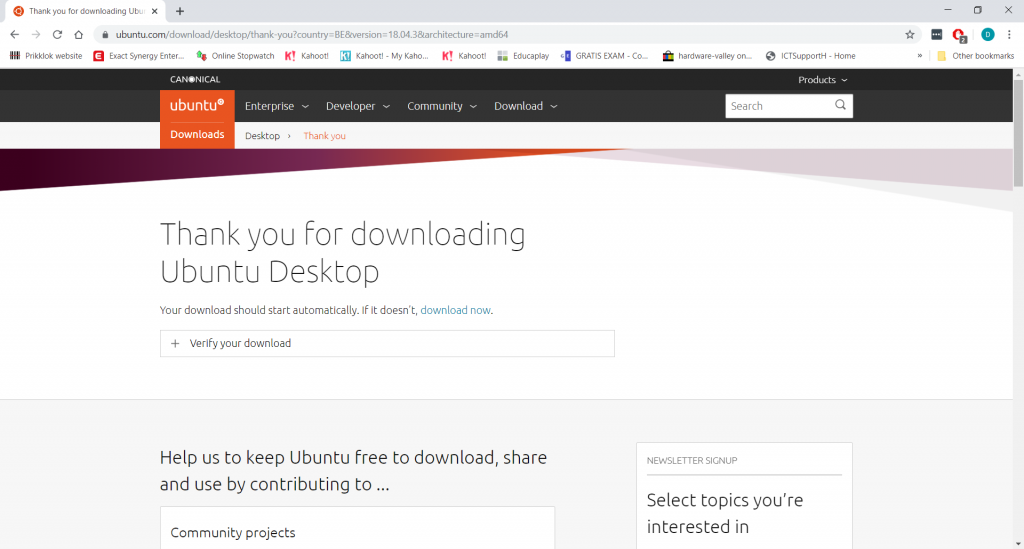Open the browser home page
The width and height of the screenshot is (1024, 549).
[78, 35]
